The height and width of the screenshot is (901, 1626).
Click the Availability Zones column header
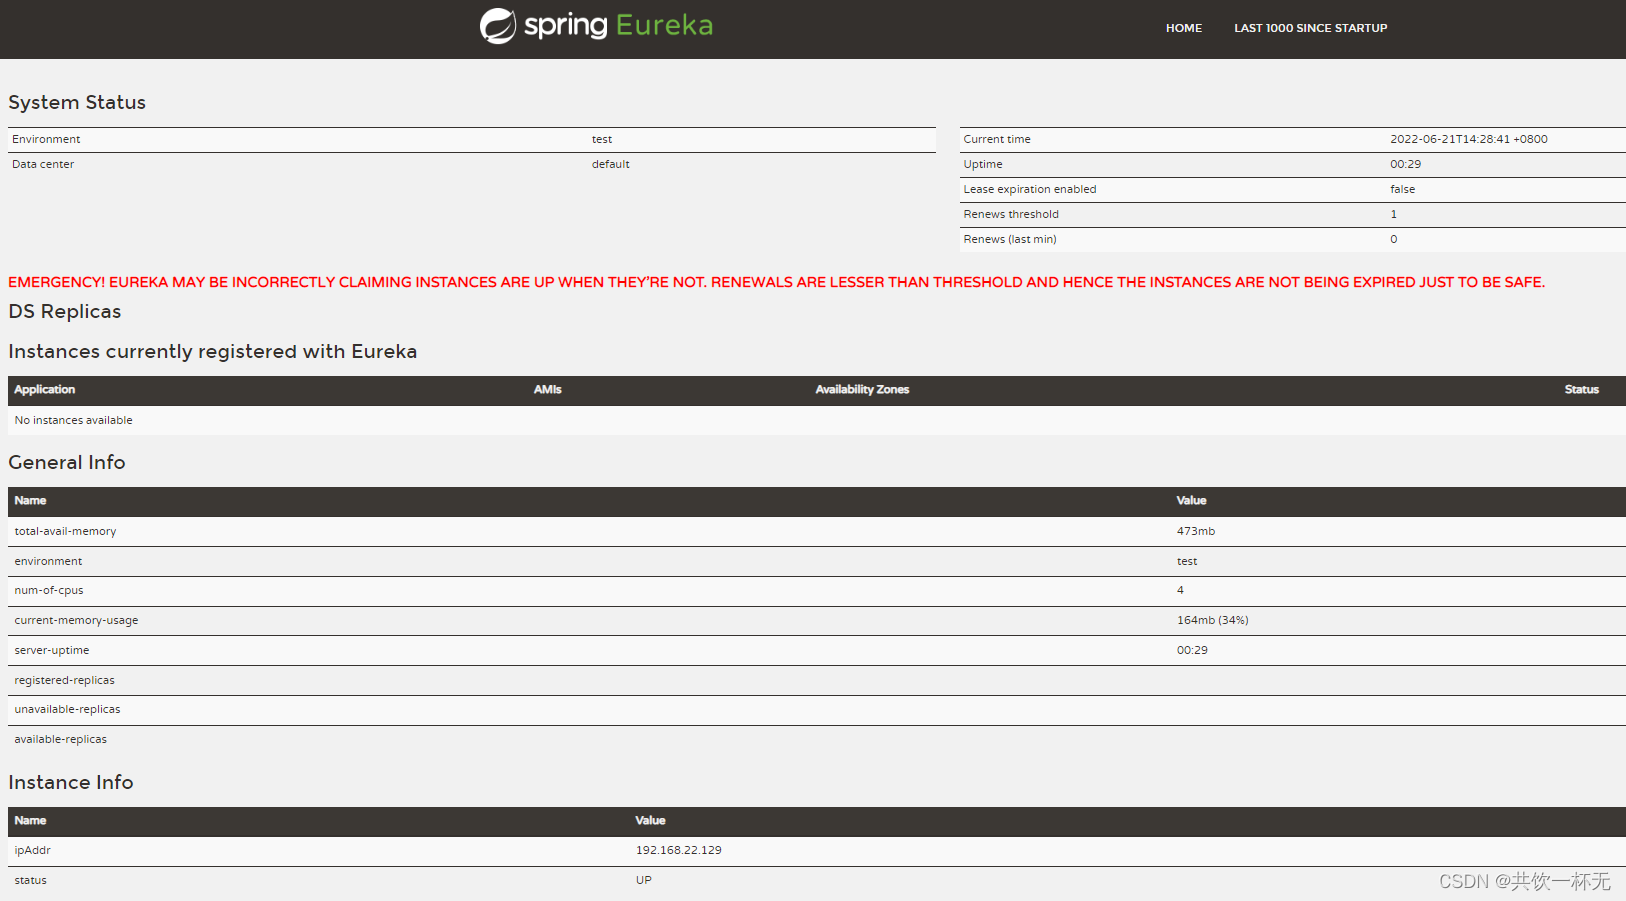click(x=862, y=390)
